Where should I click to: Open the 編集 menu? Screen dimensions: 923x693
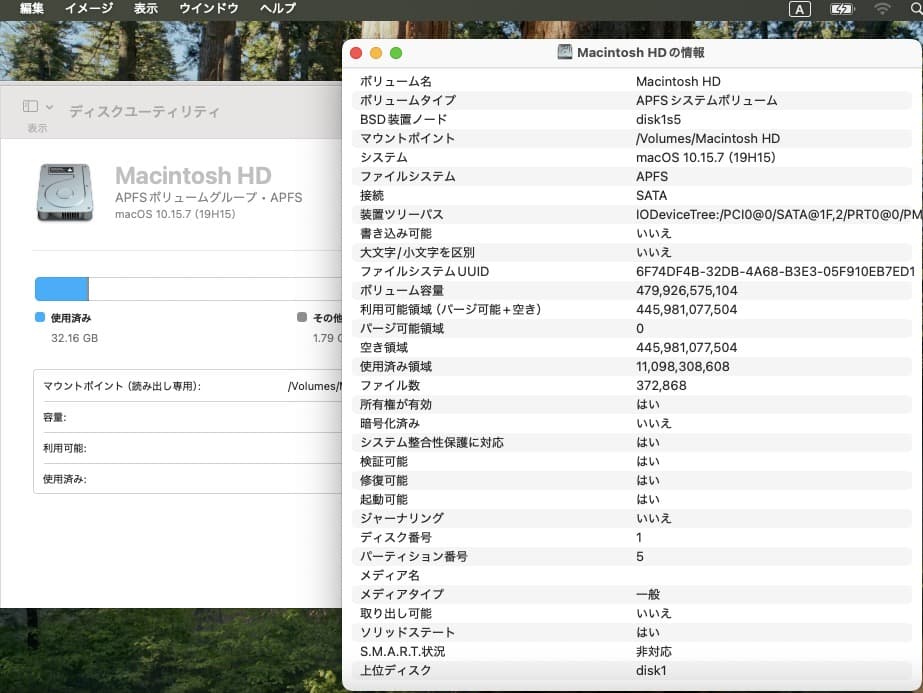29,8
